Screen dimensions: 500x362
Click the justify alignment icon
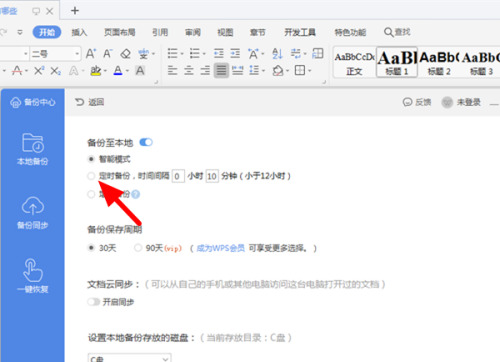point(221,70)
